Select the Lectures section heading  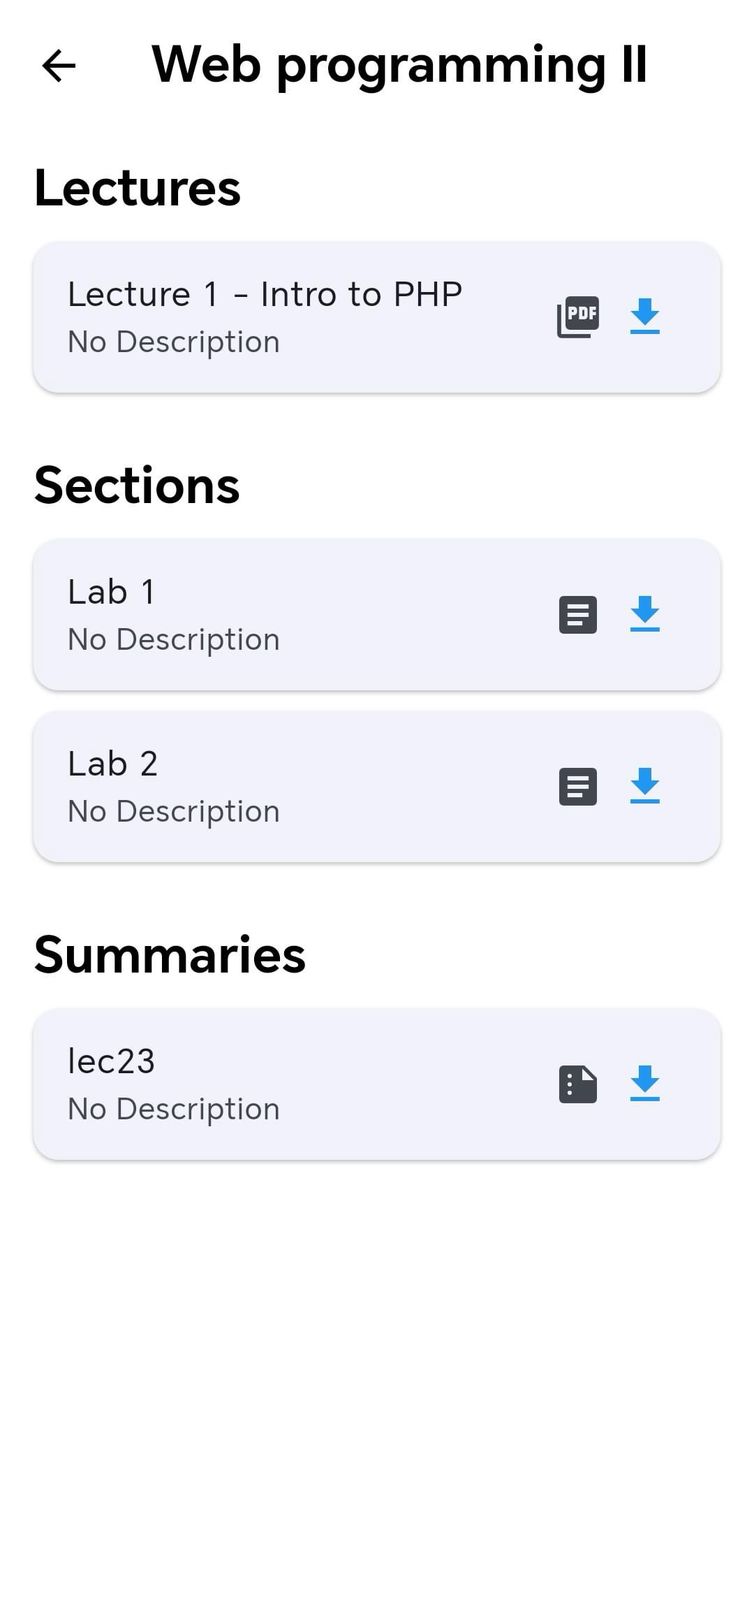(x=137, y=187)
